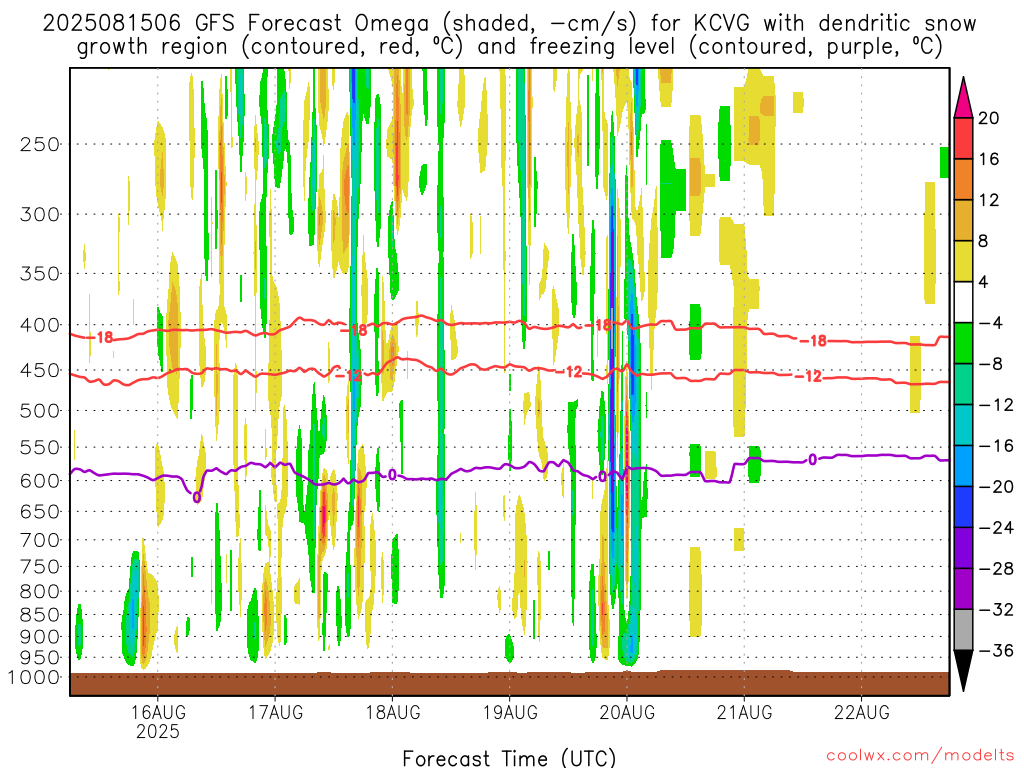Image resolution: width=1024 pixels, height=768 pixels.
Task: Click the colorbar value -4 label
Action: tap(990, 323)
